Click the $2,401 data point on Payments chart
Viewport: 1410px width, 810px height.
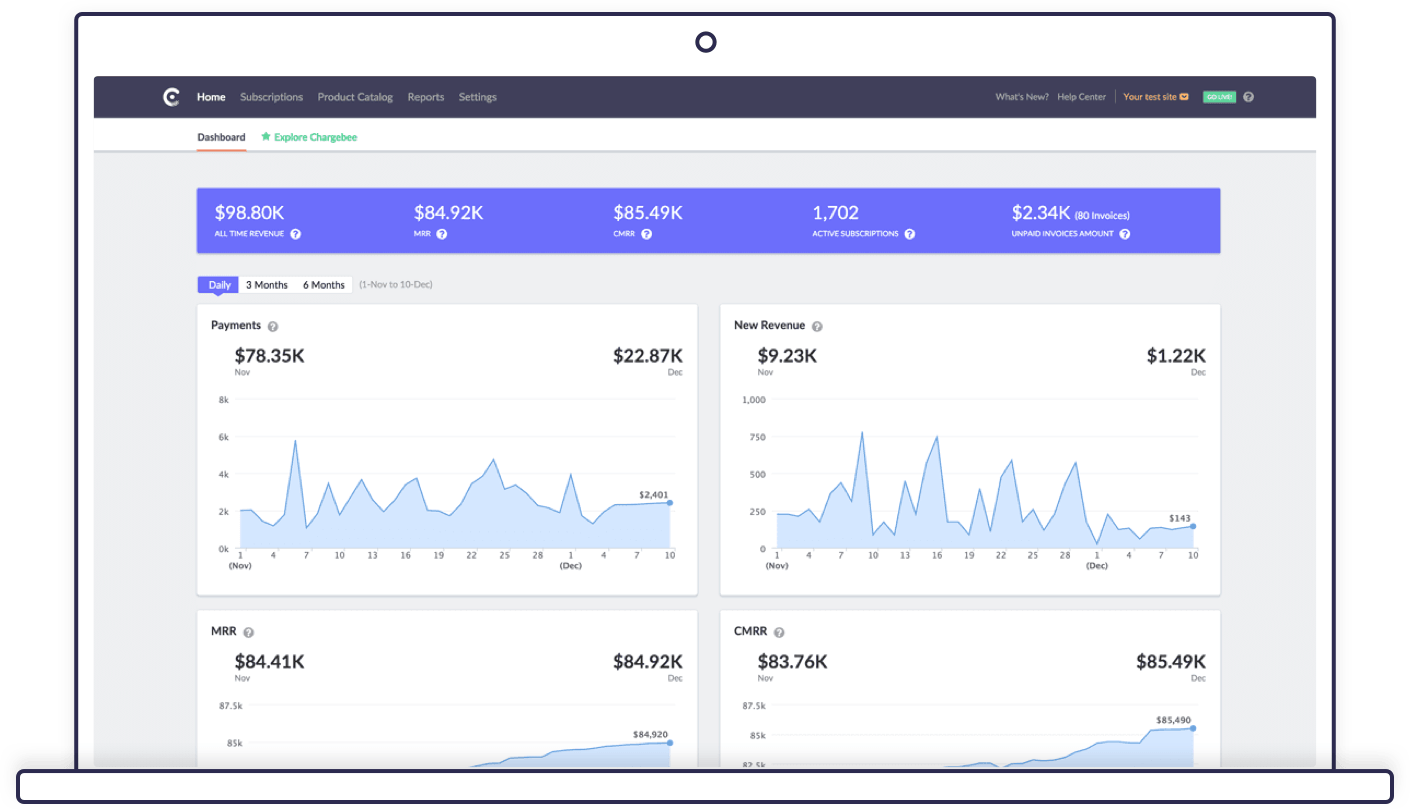pyautogui.click(x=670, y=503)
